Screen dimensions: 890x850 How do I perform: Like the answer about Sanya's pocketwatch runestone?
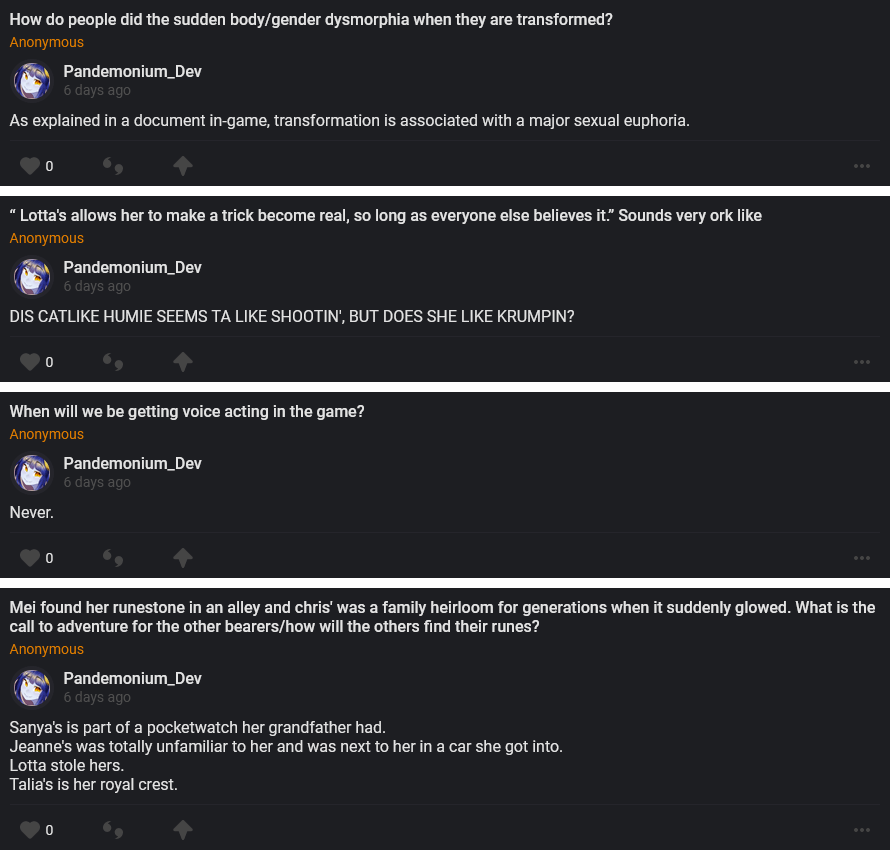[30, 830]
